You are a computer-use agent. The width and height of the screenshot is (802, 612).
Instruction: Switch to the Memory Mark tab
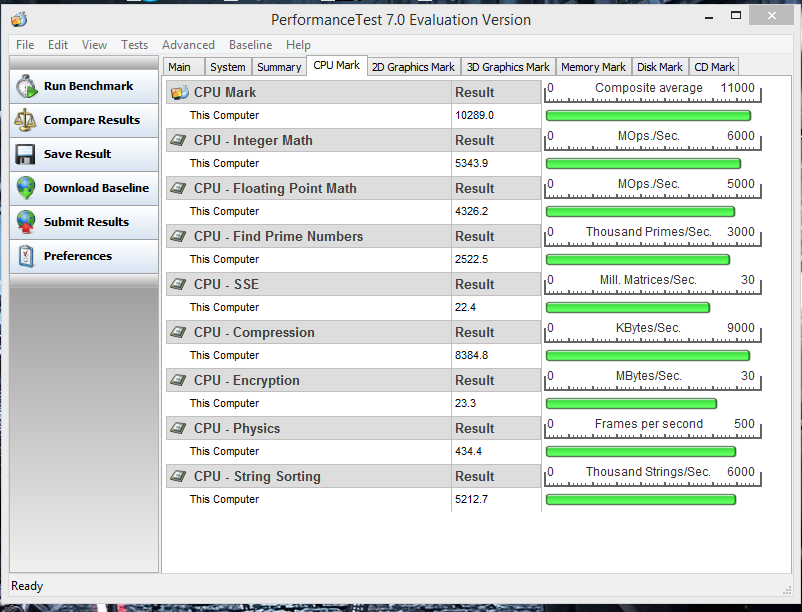coord(593,67)
